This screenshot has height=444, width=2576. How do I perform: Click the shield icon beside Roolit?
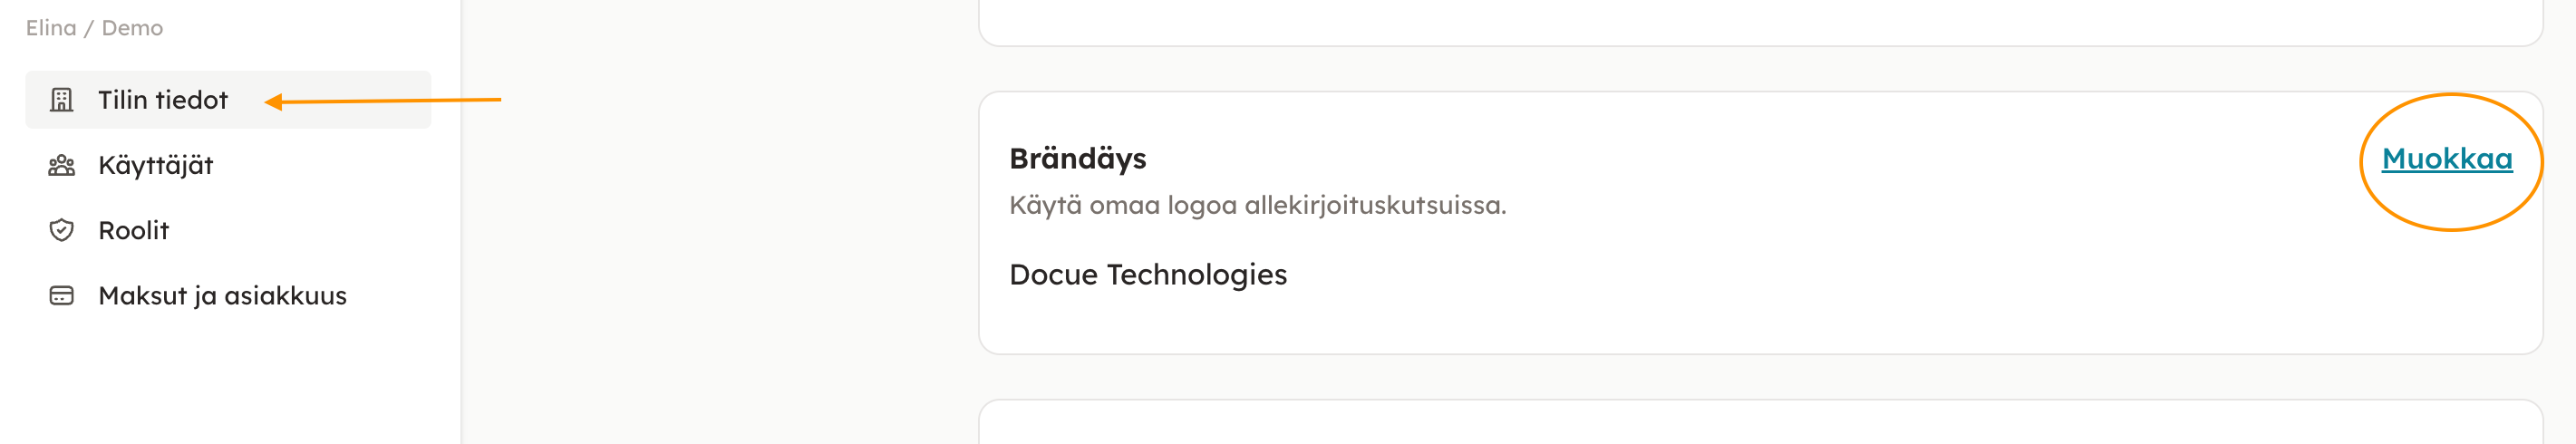(x=62, y=230)
